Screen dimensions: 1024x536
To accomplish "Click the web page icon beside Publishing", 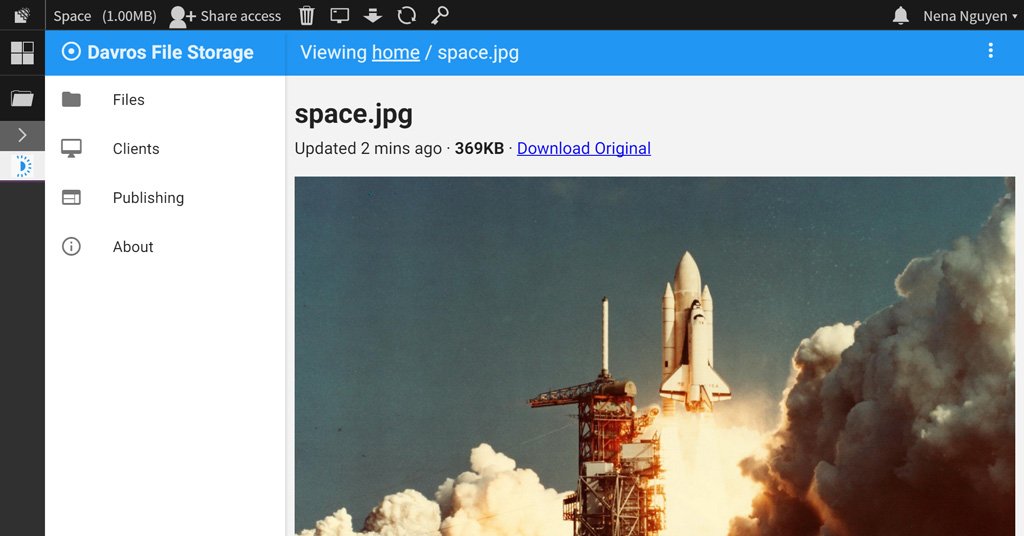I will pos(71,197).
